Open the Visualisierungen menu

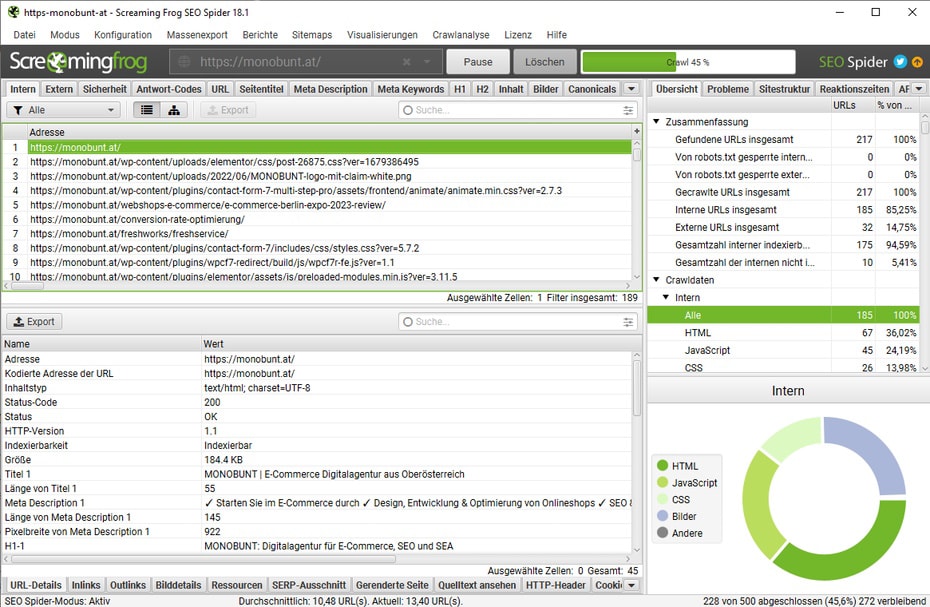(382, 35)
